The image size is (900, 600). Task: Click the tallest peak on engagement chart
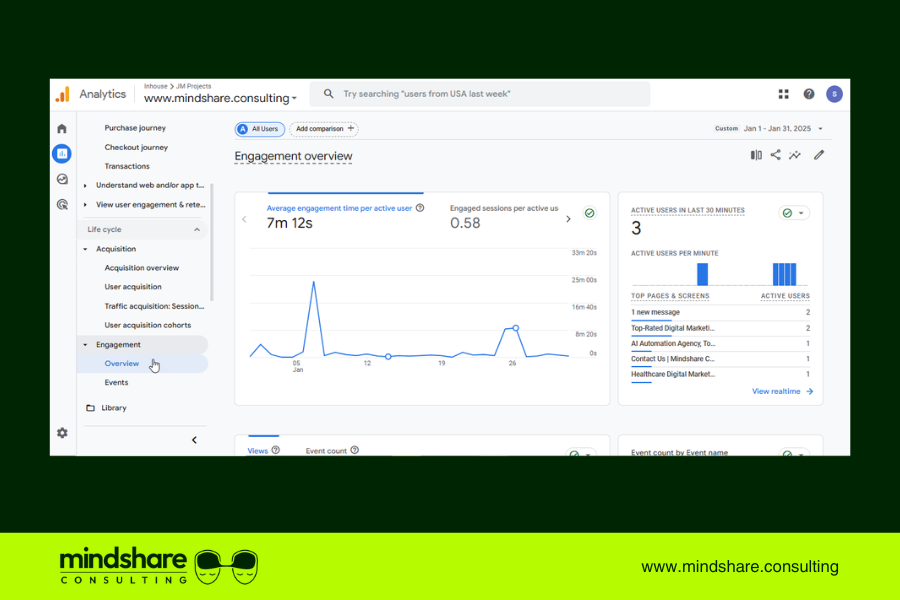[x=313, y=282]
